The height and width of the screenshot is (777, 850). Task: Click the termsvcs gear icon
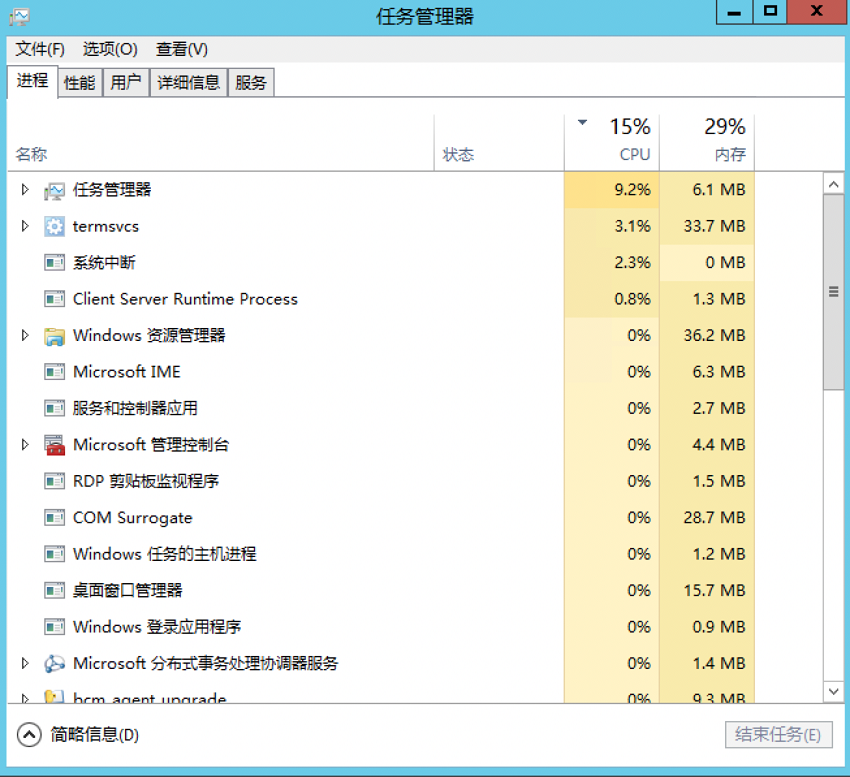pos(54,227)
